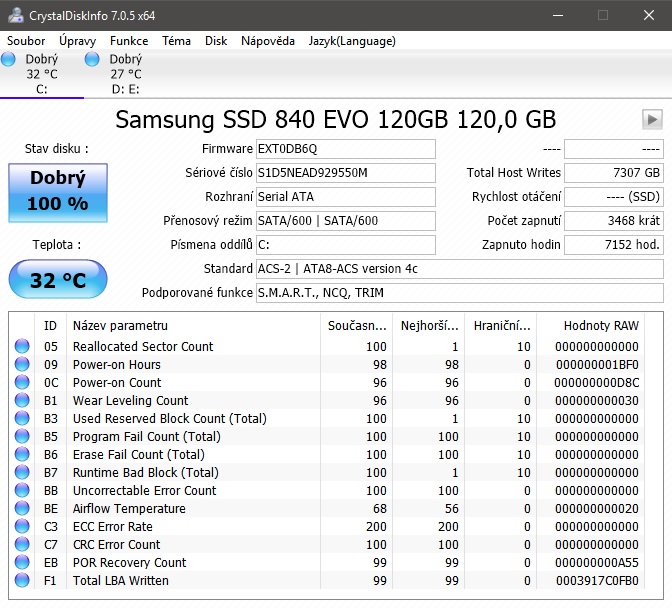Screen dimensions: 672x608
Task: Click the Rozhraní field Serial ATA
Action: point(346,197)
